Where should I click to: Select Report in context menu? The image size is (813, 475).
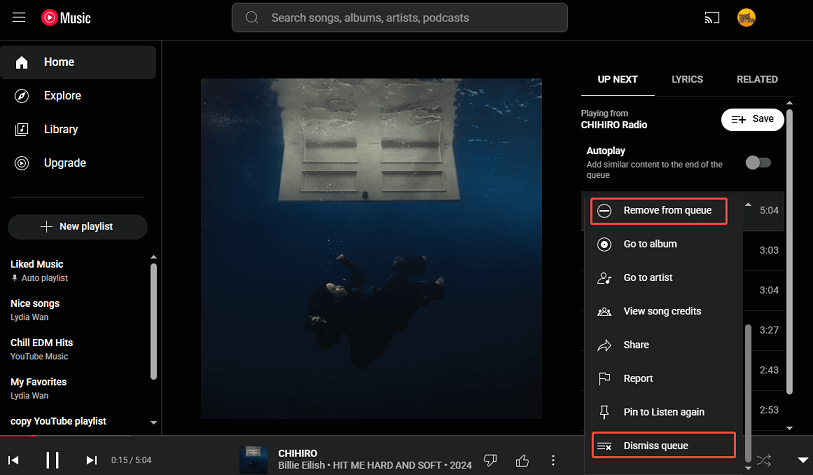tap(664, 379)
